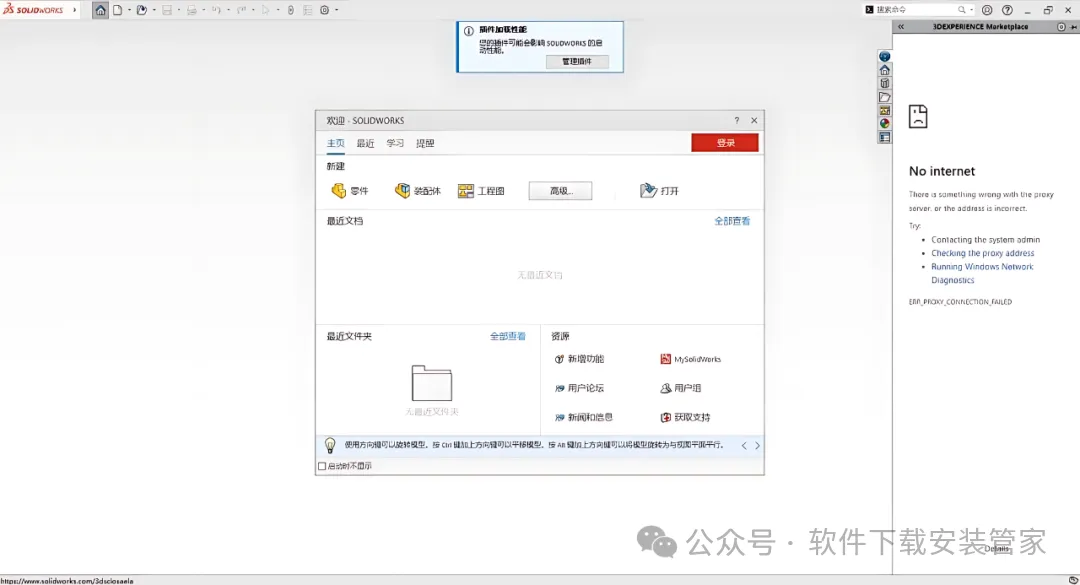Open the 新增功能 resource link
The width and height of the screenshot is (1080, 585).
point(579,359)
